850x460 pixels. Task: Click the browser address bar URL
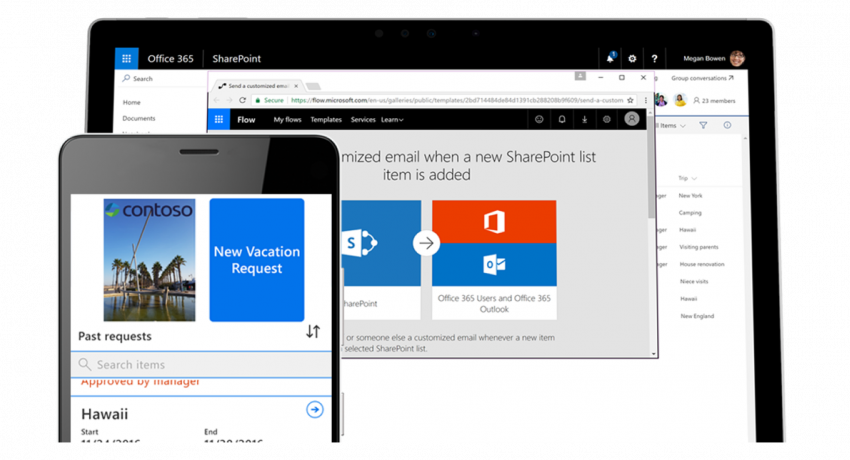(x=457, y=100)
